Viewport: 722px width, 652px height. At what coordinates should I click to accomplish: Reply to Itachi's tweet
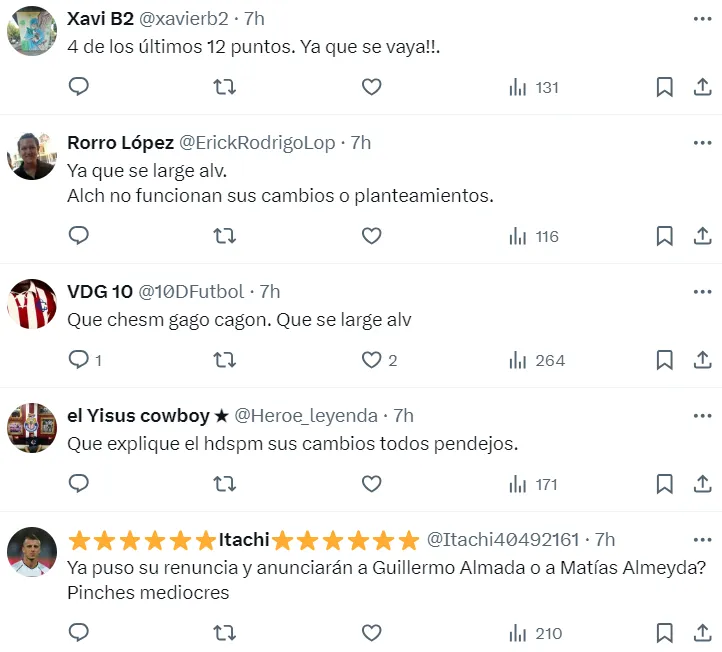(79, 633)
